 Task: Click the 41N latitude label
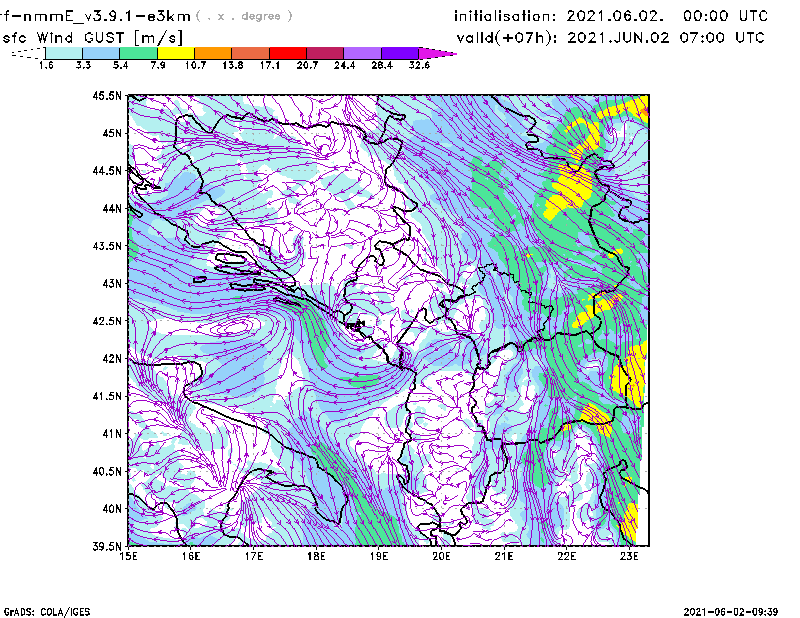pos(112,433)
